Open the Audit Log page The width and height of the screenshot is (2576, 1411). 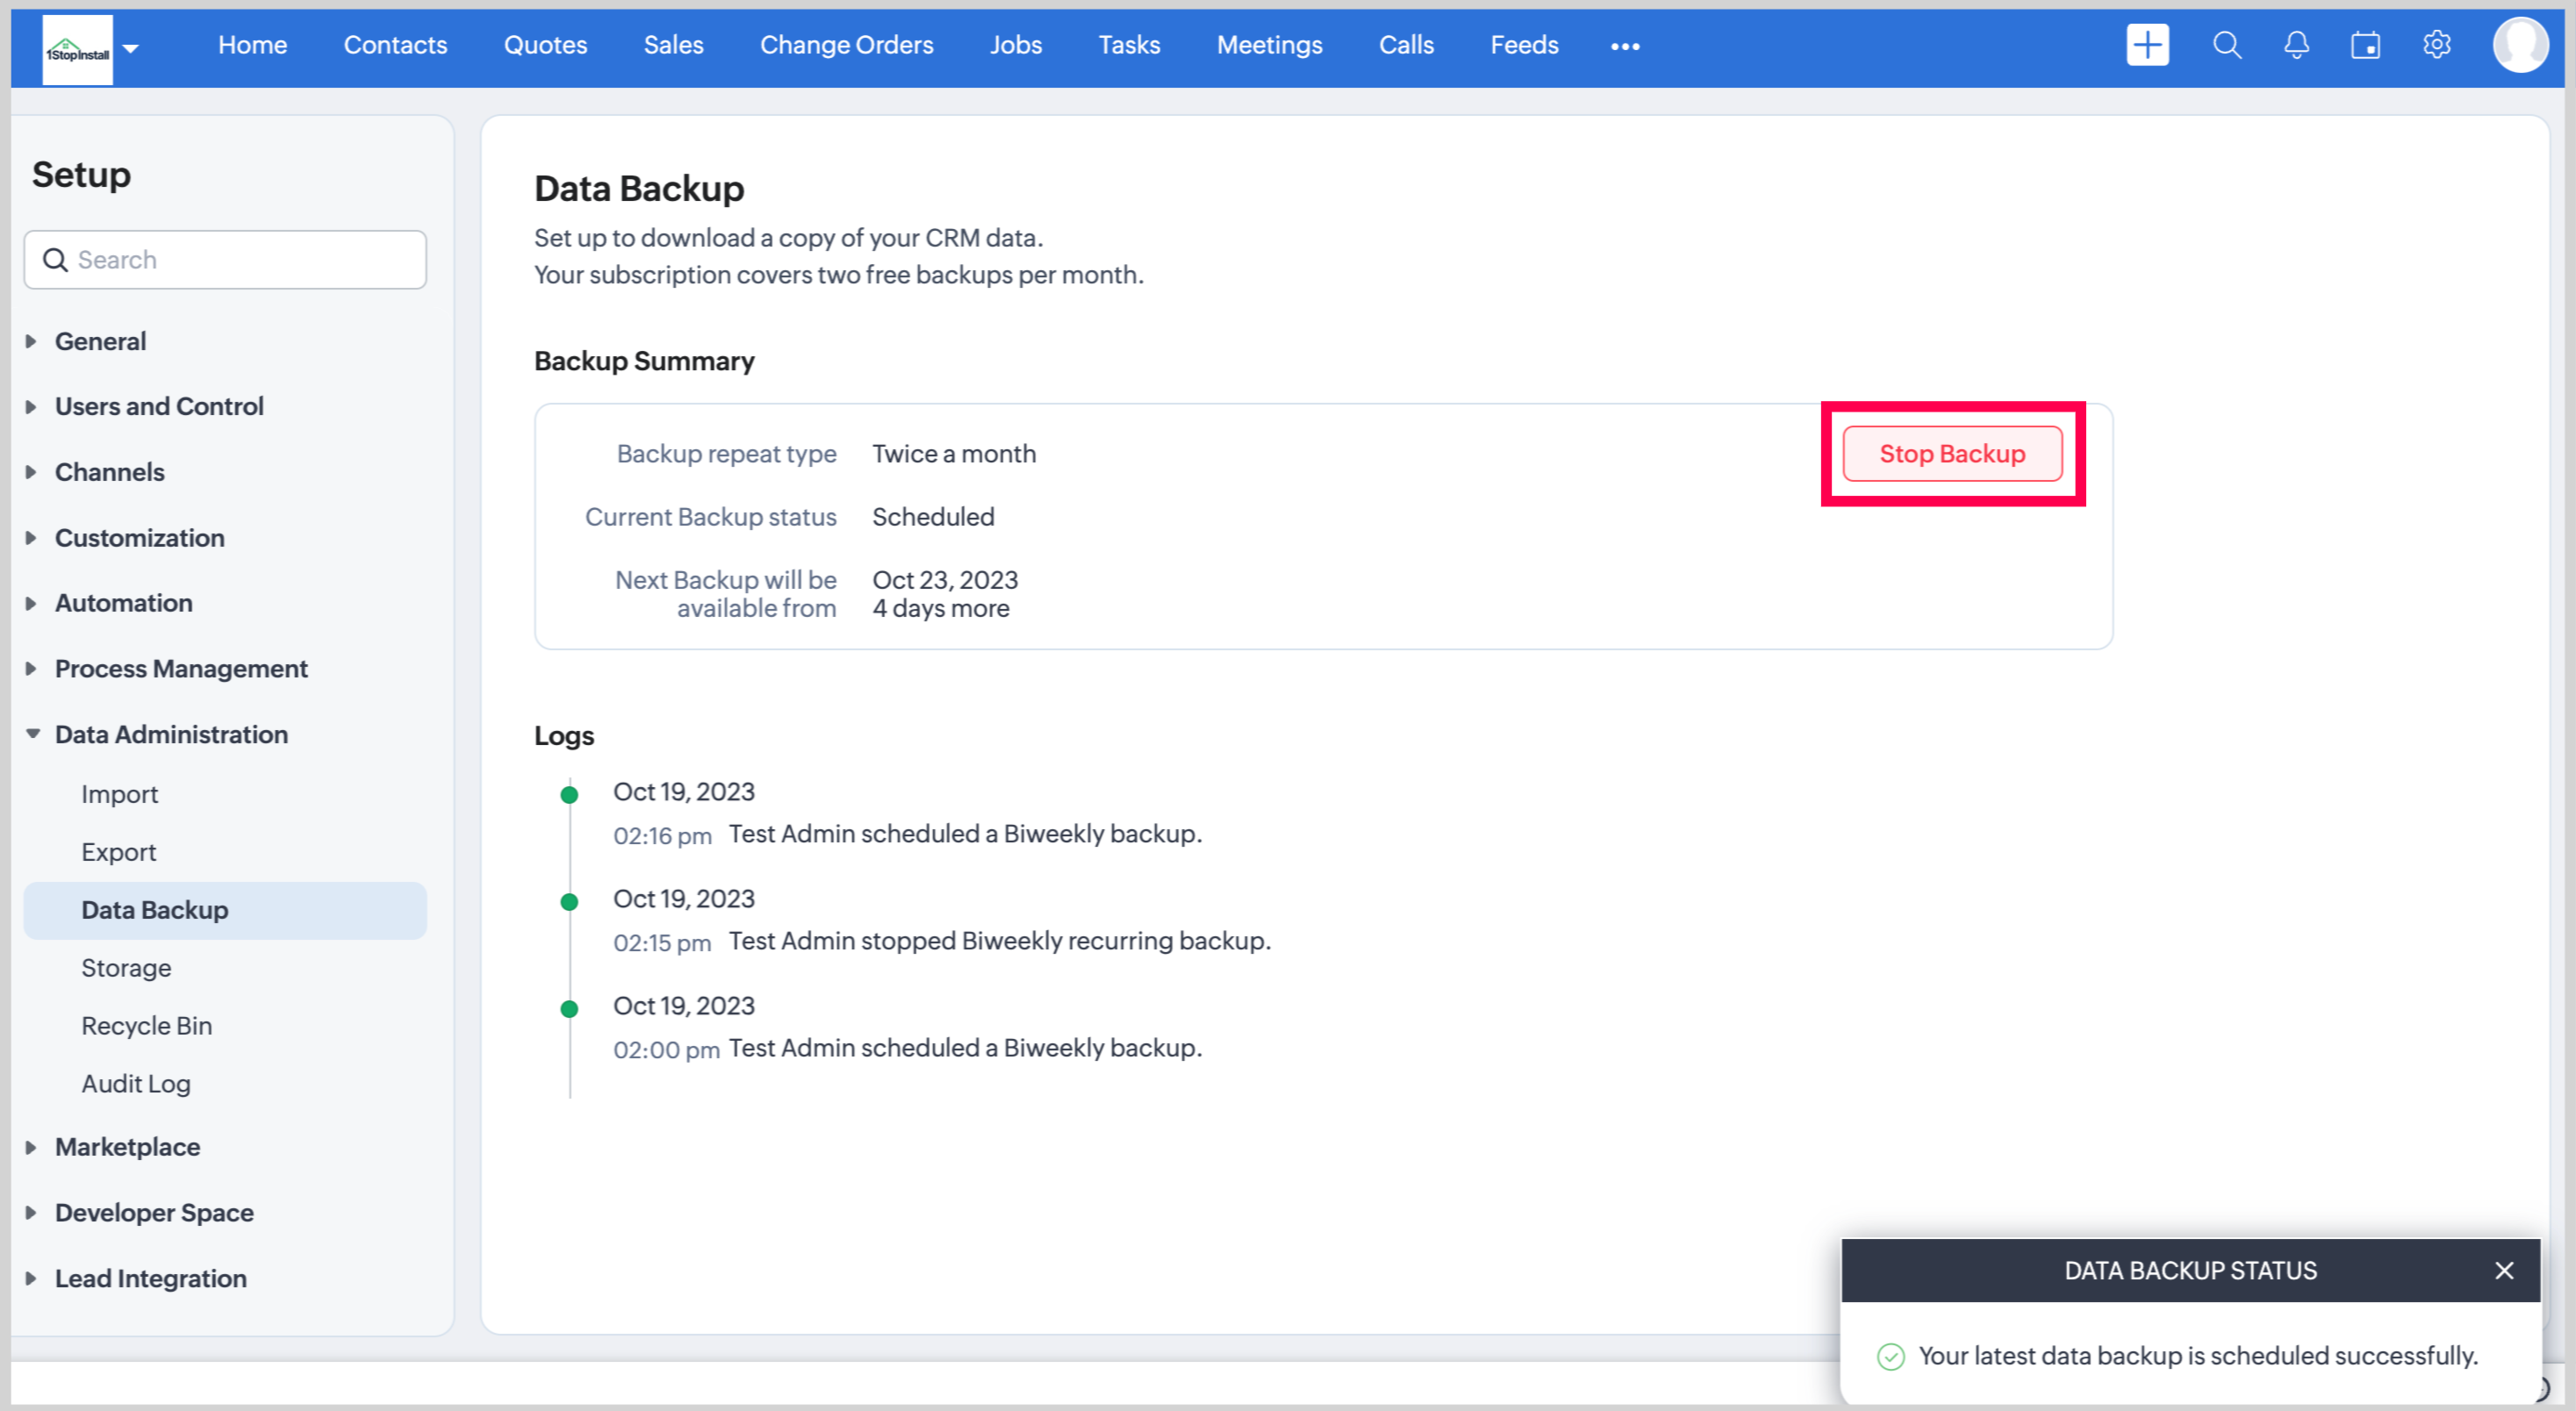136,1083
